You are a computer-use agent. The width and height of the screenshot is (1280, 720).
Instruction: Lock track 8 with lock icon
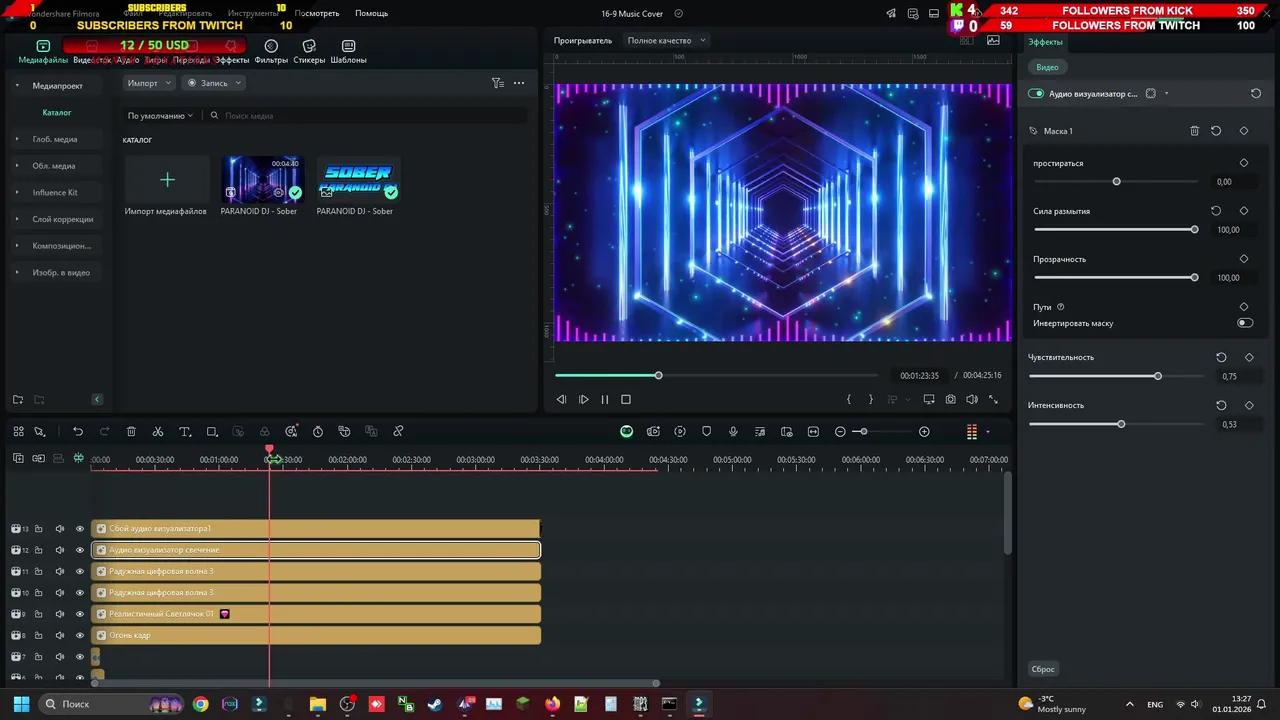tap(39, 635)
